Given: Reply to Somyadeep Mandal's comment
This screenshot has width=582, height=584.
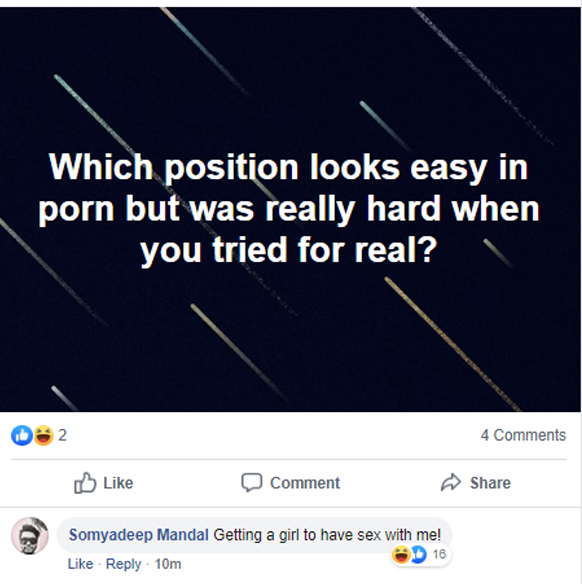Looking at the screenshot, I should pos(124,564).
